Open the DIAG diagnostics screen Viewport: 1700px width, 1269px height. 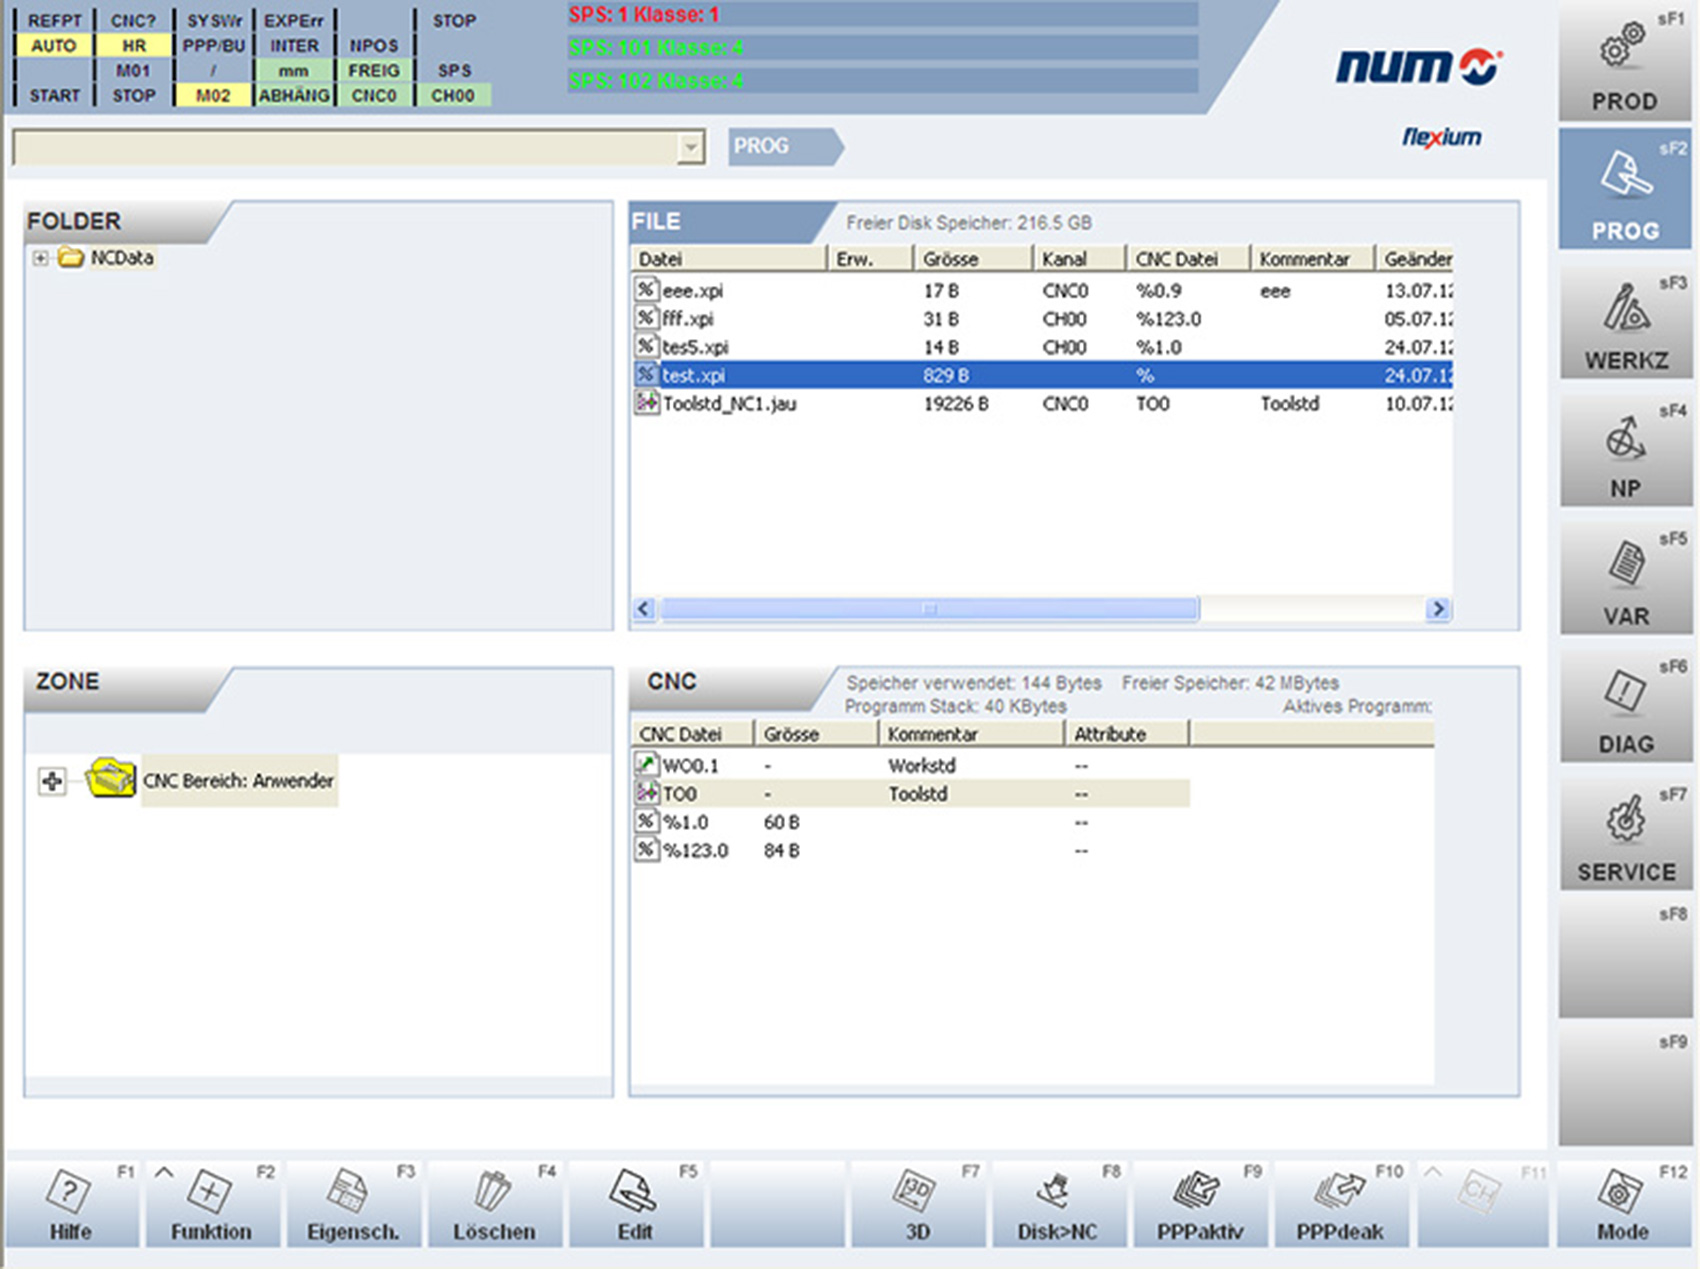pos(1625,705)
